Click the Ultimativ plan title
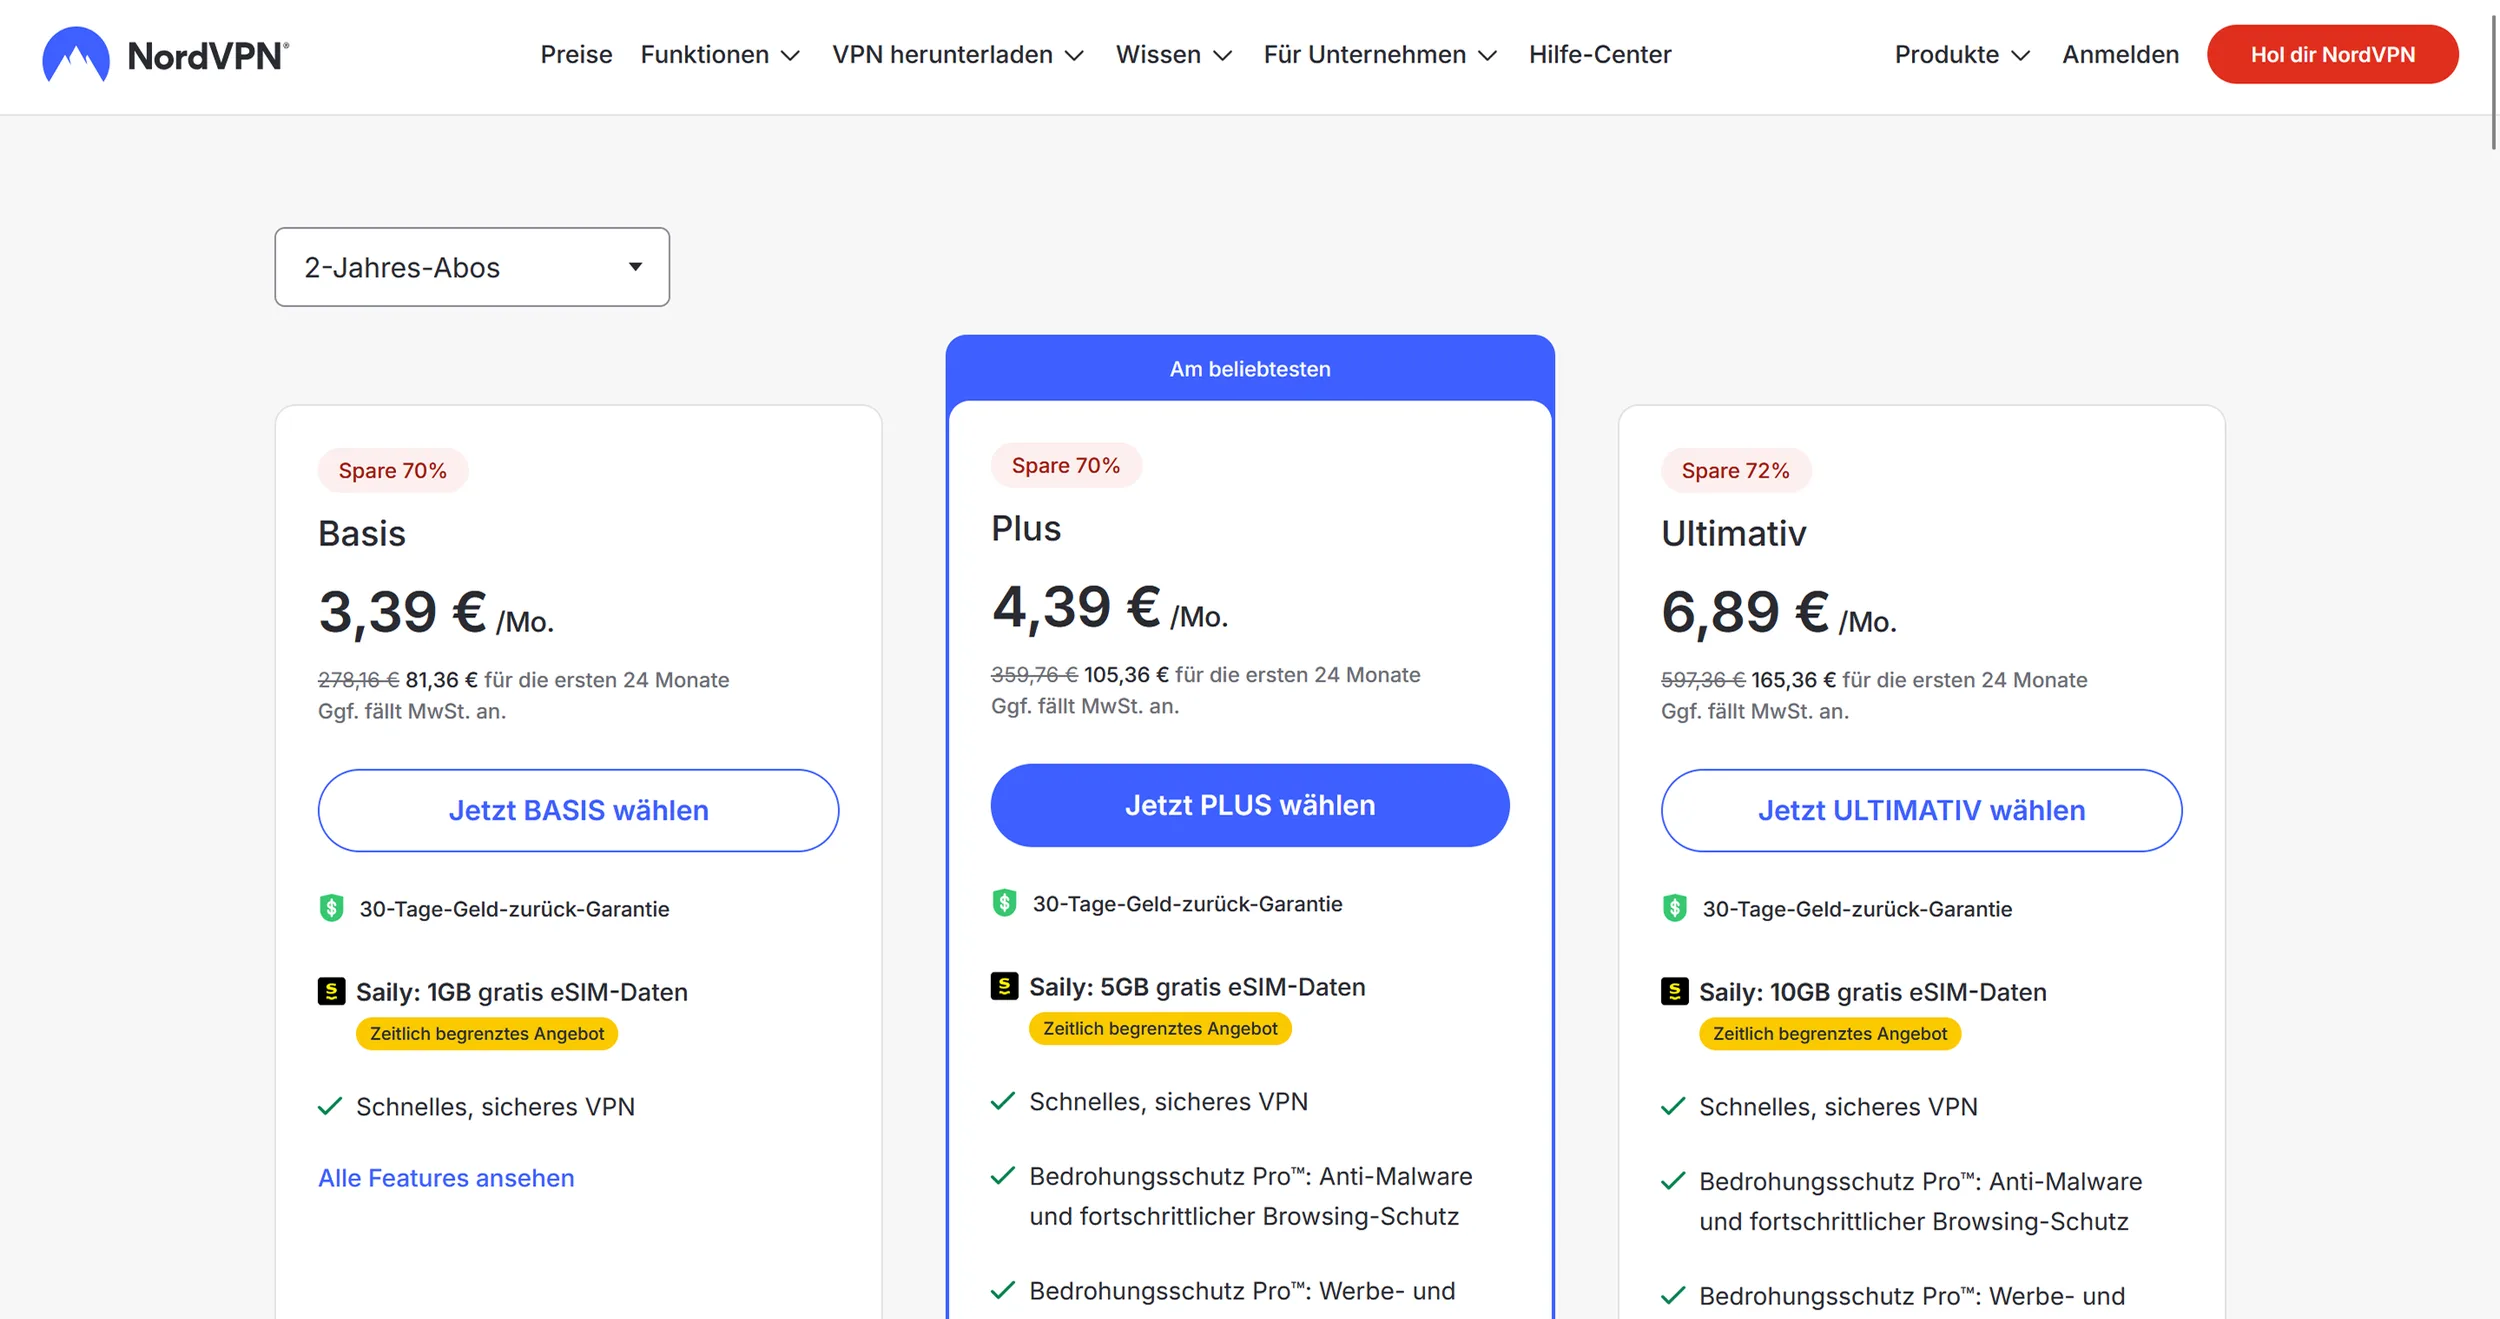This screenshot has width=2500, height=1319. click(1734, 533)
